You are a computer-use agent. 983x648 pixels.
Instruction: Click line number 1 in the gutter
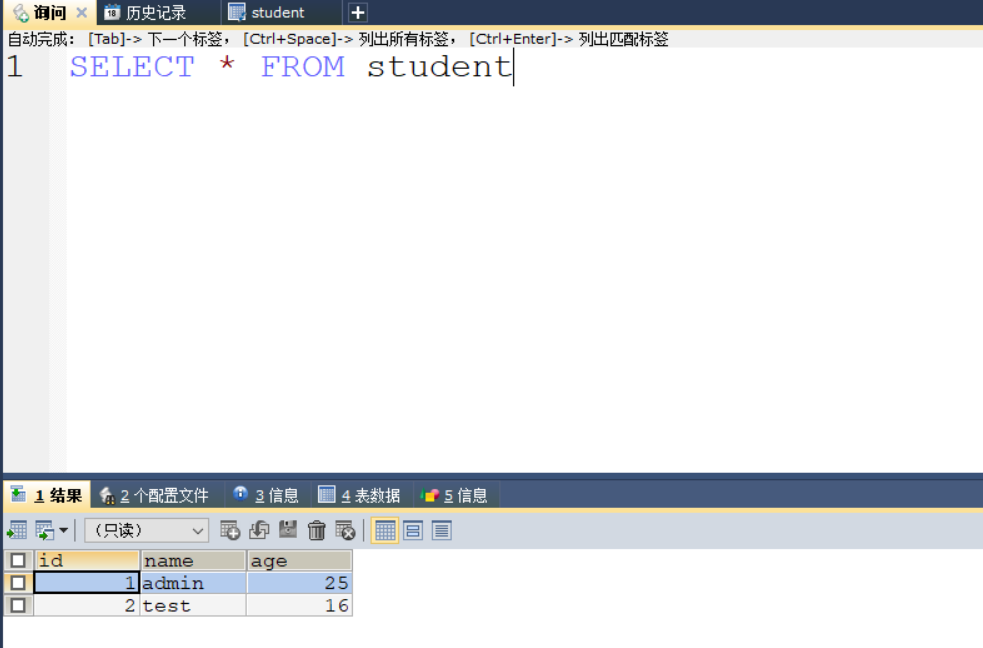pyautogui.click(x=15, y=66)
